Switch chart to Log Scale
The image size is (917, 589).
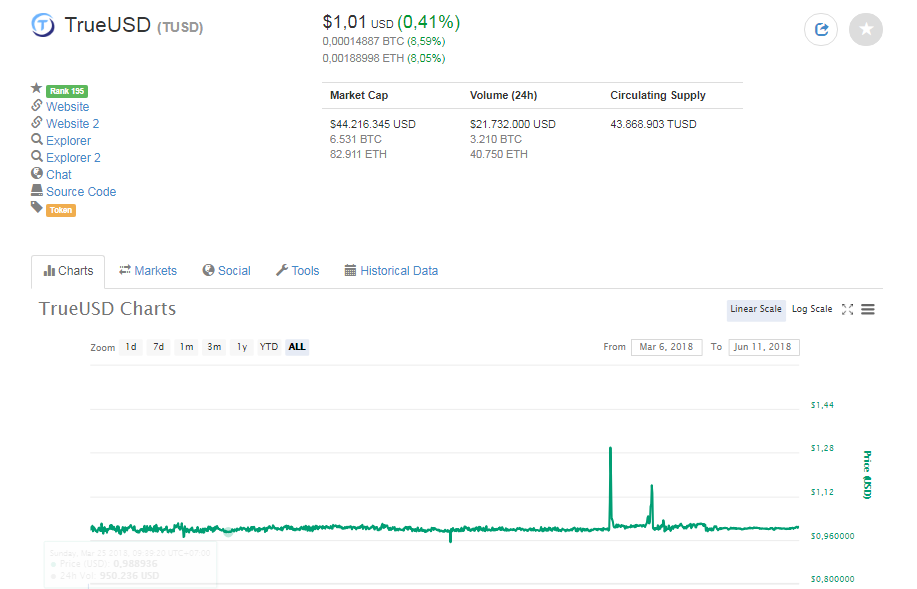pos(812,309)
